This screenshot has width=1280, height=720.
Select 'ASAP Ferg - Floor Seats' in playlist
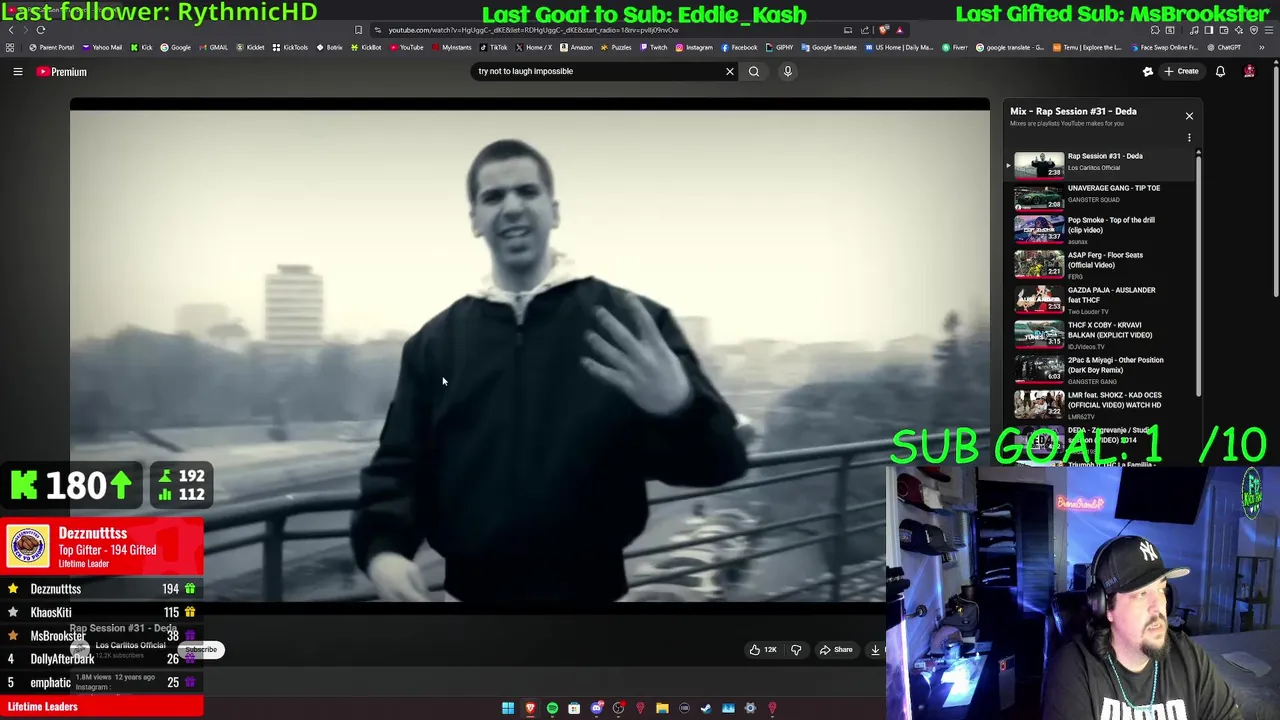coord(1102,264)
